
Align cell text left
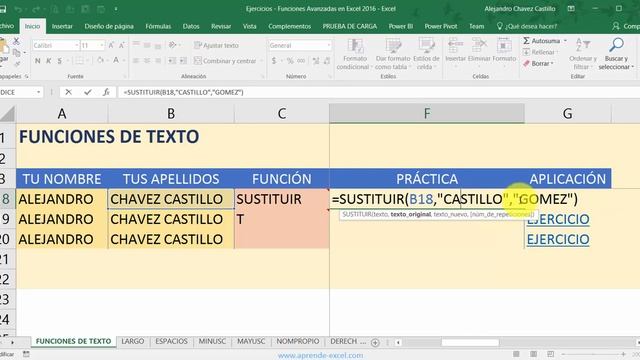coord(136,61)
